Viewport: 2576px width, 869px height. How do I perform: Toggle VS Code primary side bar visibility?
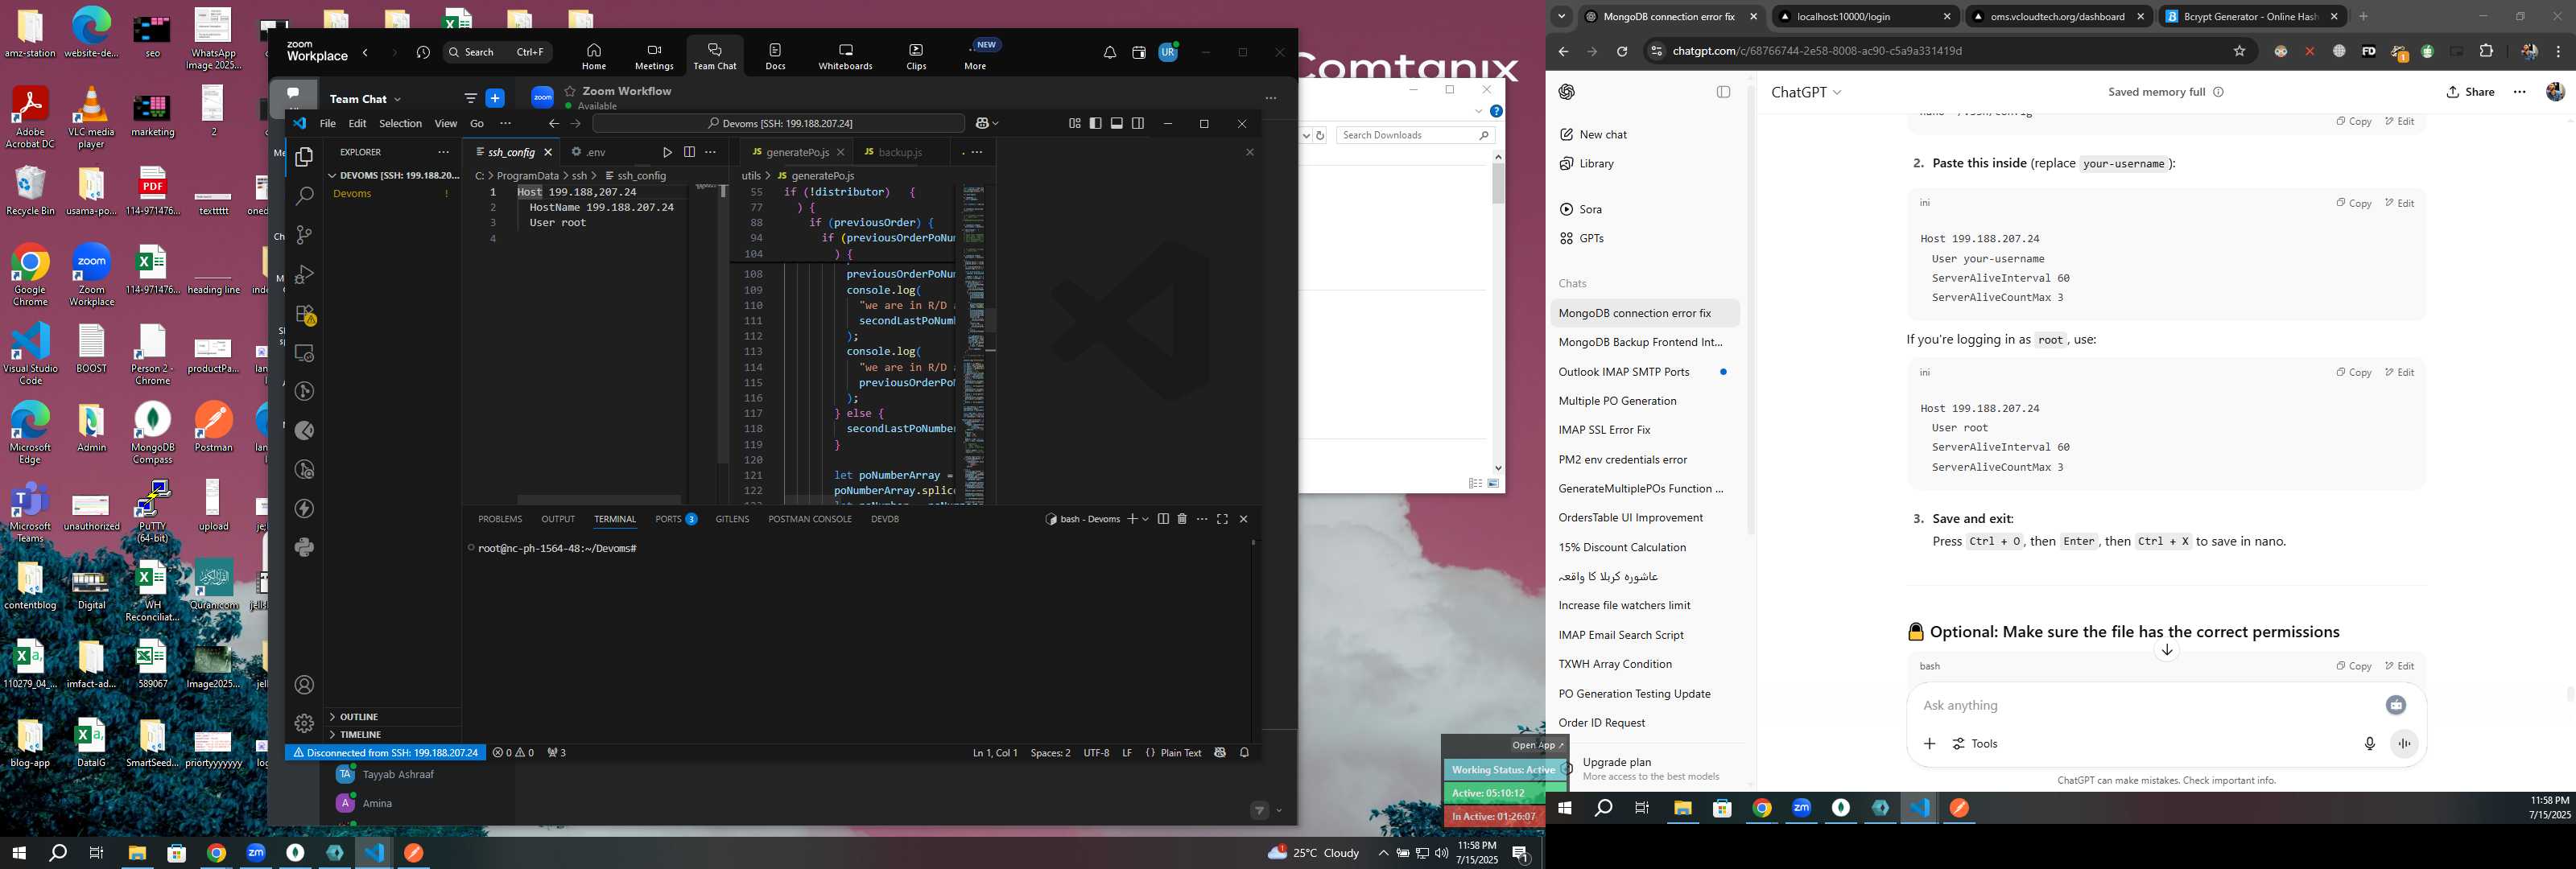pyautogui.click(x=1096, y=123)
